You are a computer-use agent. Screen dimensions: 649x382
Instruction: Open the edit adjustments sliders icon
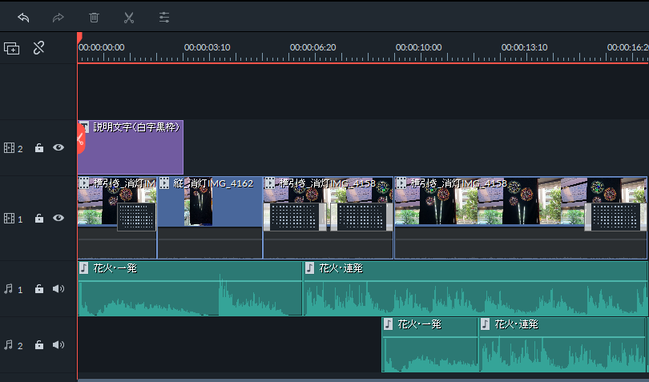click(x=164, y=17)
